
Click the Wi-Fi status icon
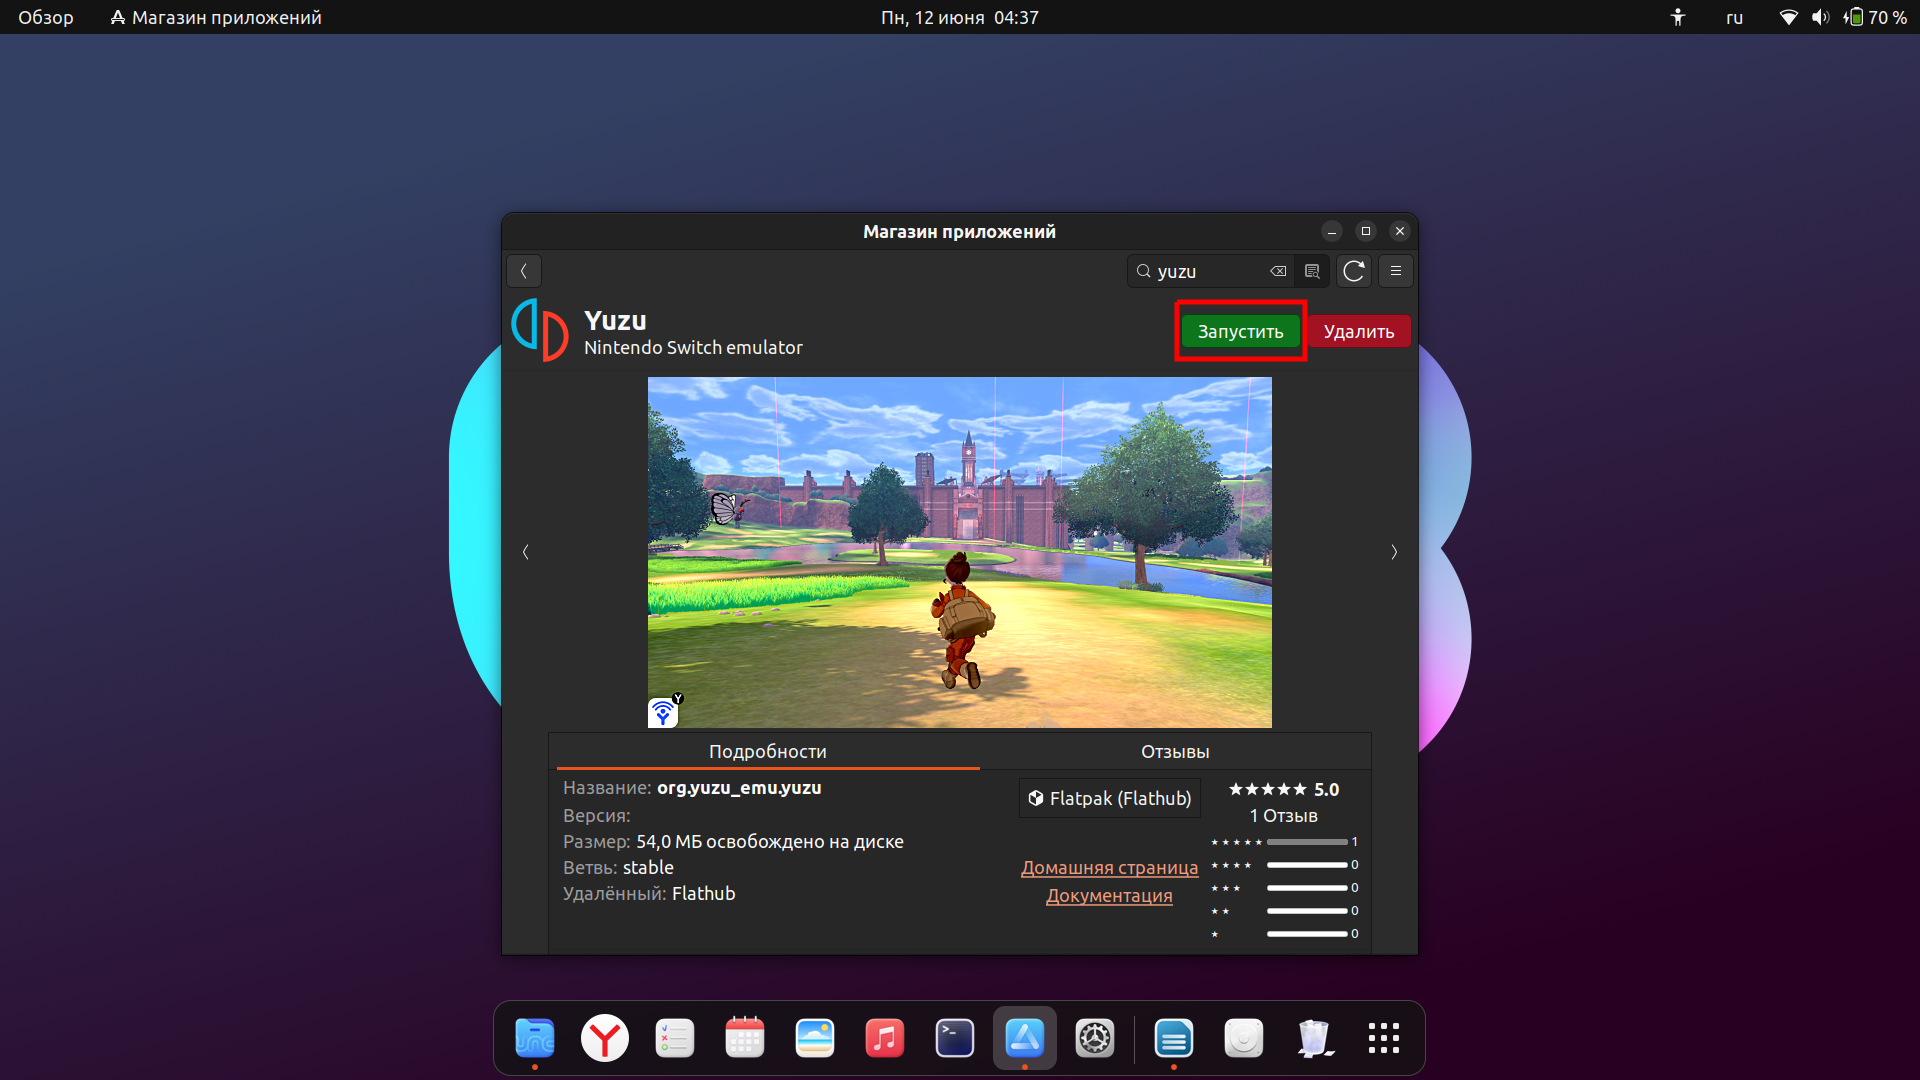click(x=1788, y=17)
